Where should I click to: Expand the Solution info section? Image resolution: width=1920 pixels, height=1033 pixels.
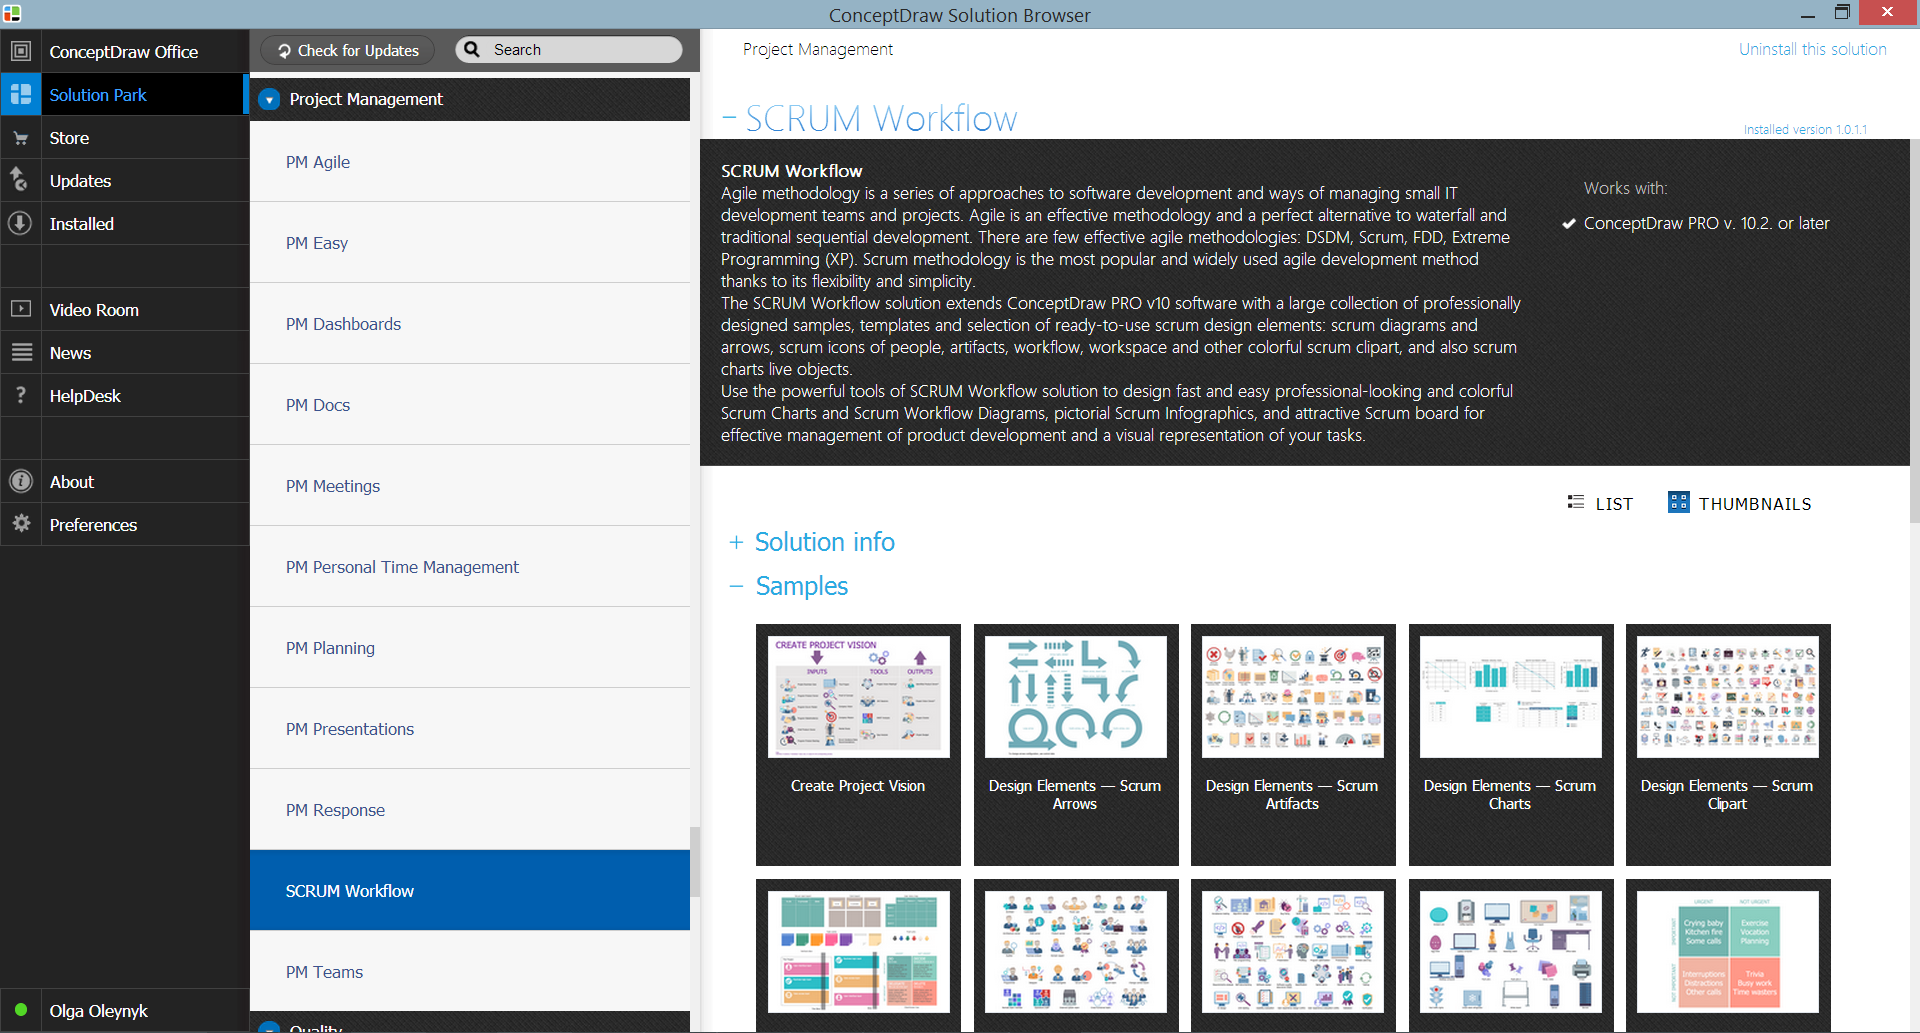point(736,542)
